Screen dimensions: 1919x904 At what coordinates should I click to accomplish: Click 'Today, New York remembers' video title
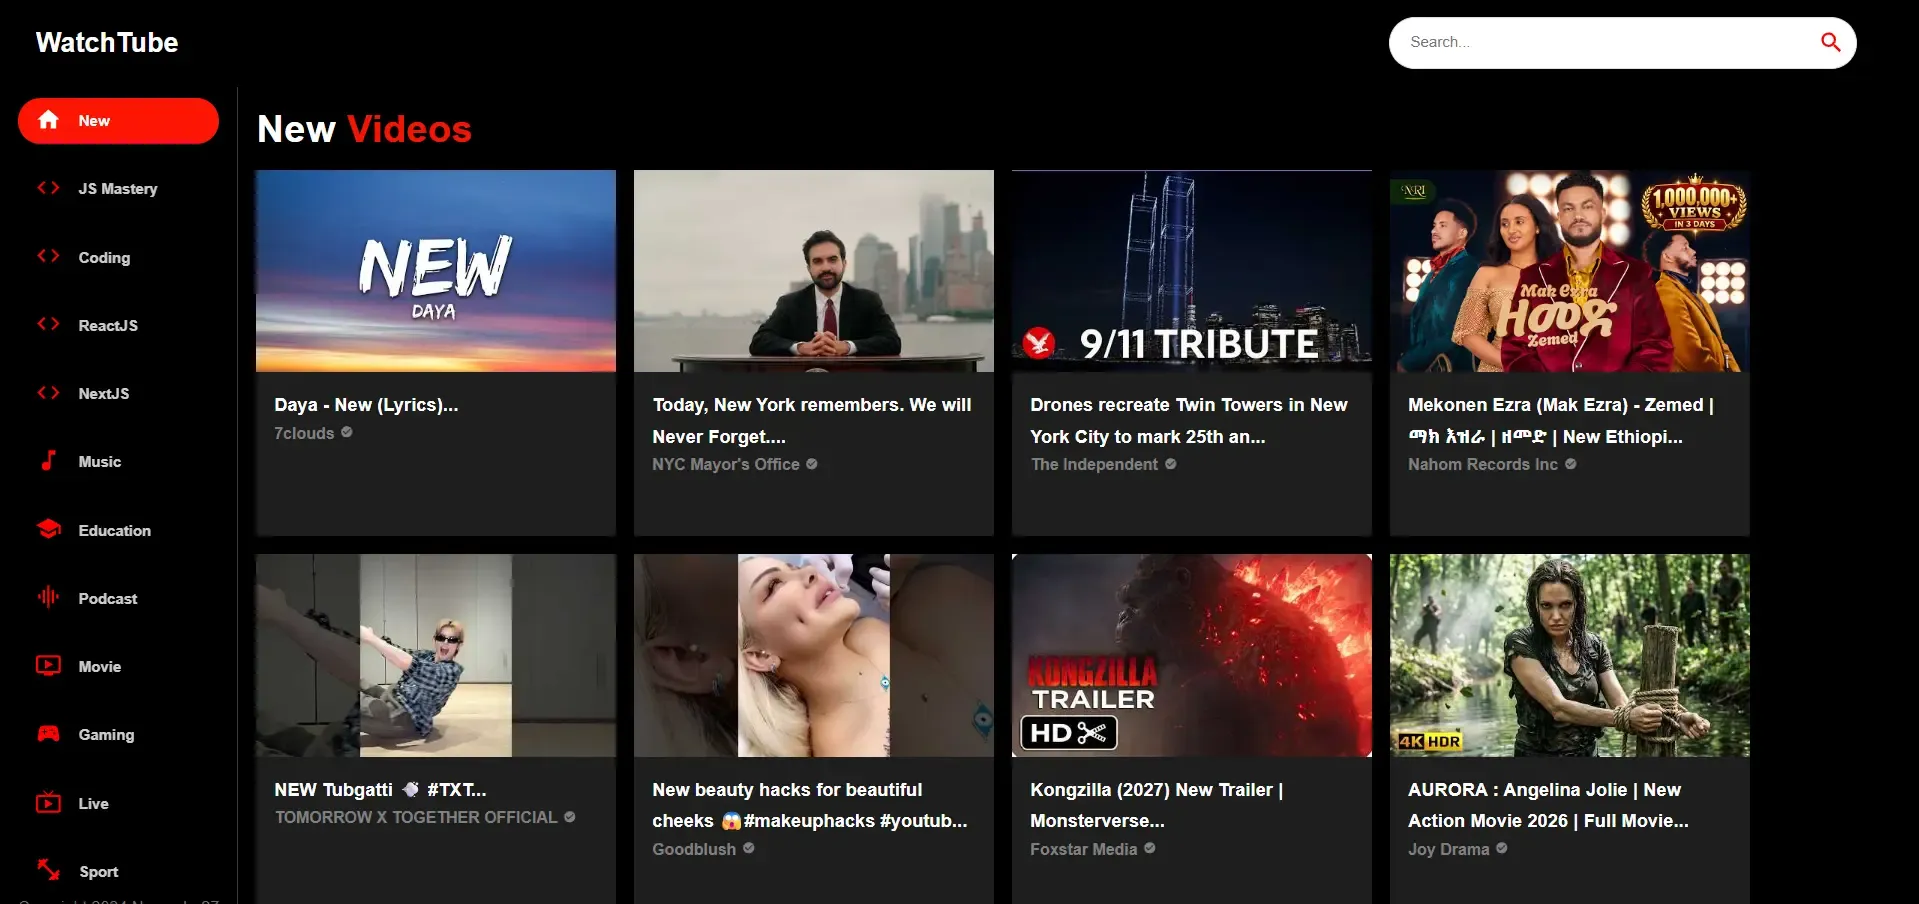pos(812,421)
